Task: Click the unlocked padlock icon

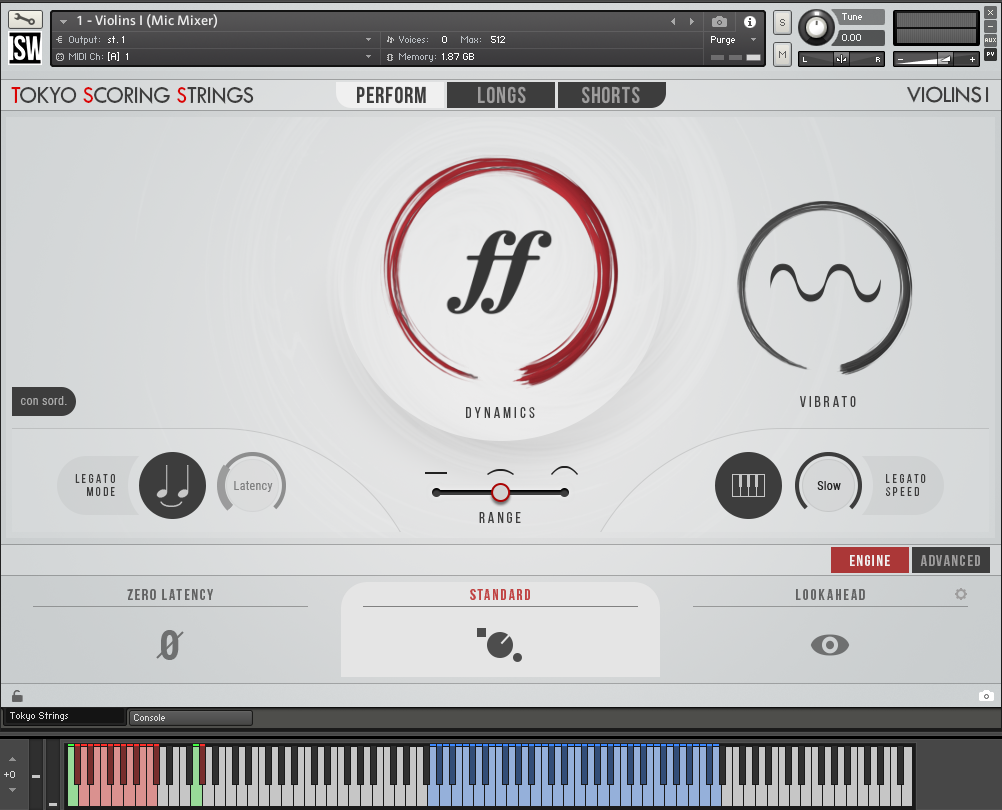Action: coord(17,696)
